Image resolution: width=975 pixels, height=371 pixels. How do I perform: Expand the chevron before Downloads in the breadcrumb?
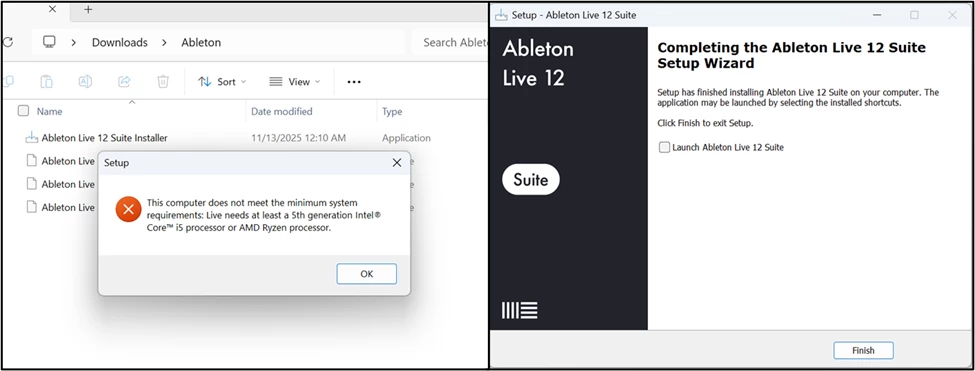click(74, 42)
